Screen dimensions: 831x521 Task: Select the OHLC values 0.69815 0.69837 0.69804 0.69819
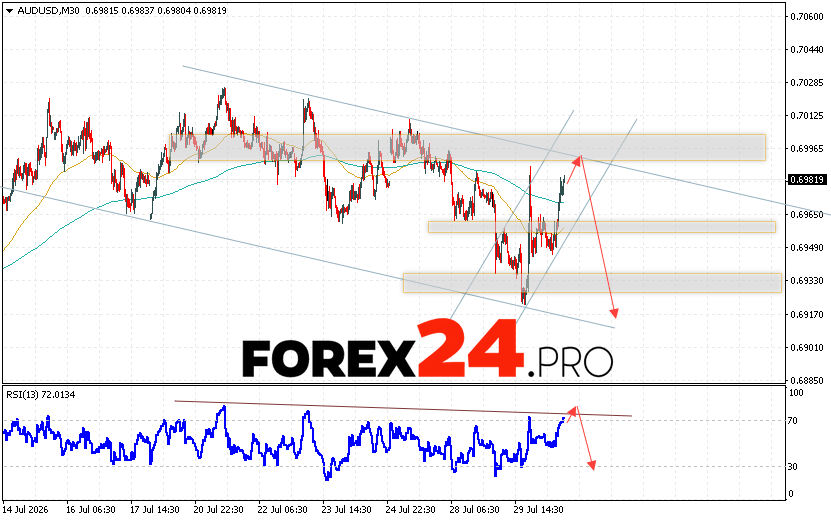155,11
